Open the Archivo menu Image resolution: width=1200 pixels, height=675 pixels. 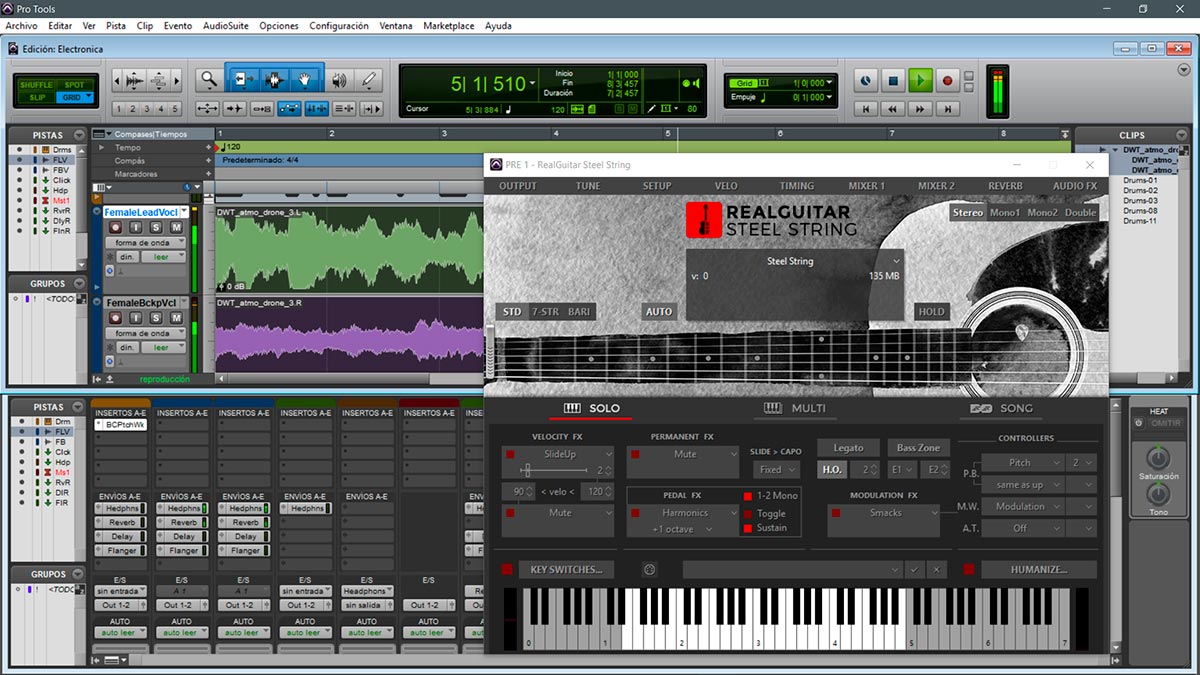pos(21,26)
